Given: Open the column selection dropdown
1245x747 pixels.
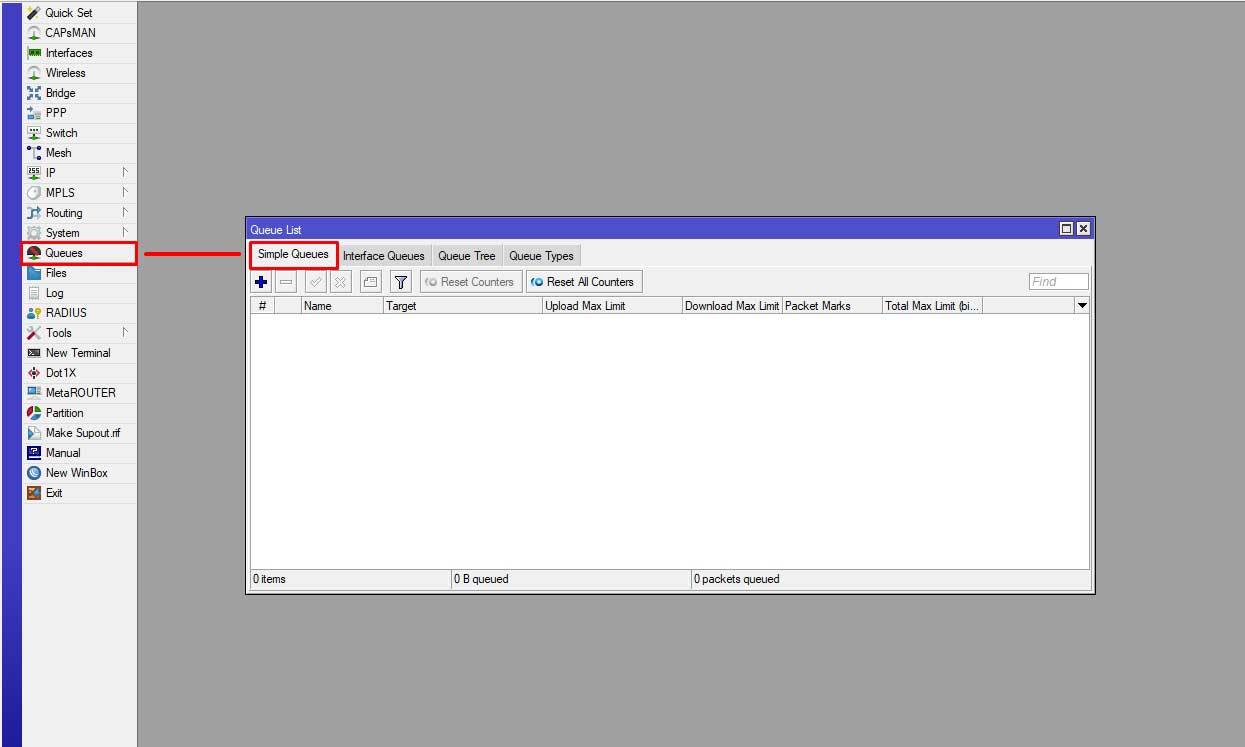Looking at the screenshot, I should click(x=1082, y=305).
